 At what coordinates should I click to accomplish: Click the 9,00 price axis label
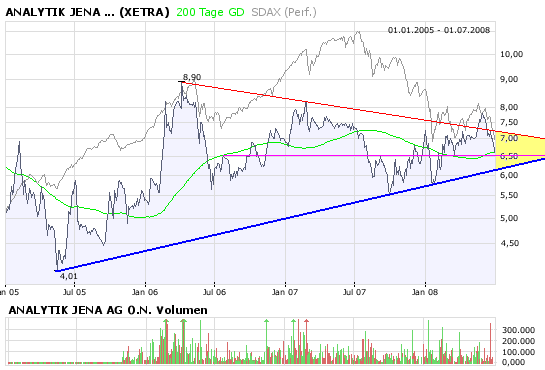[x=509, y=79]
